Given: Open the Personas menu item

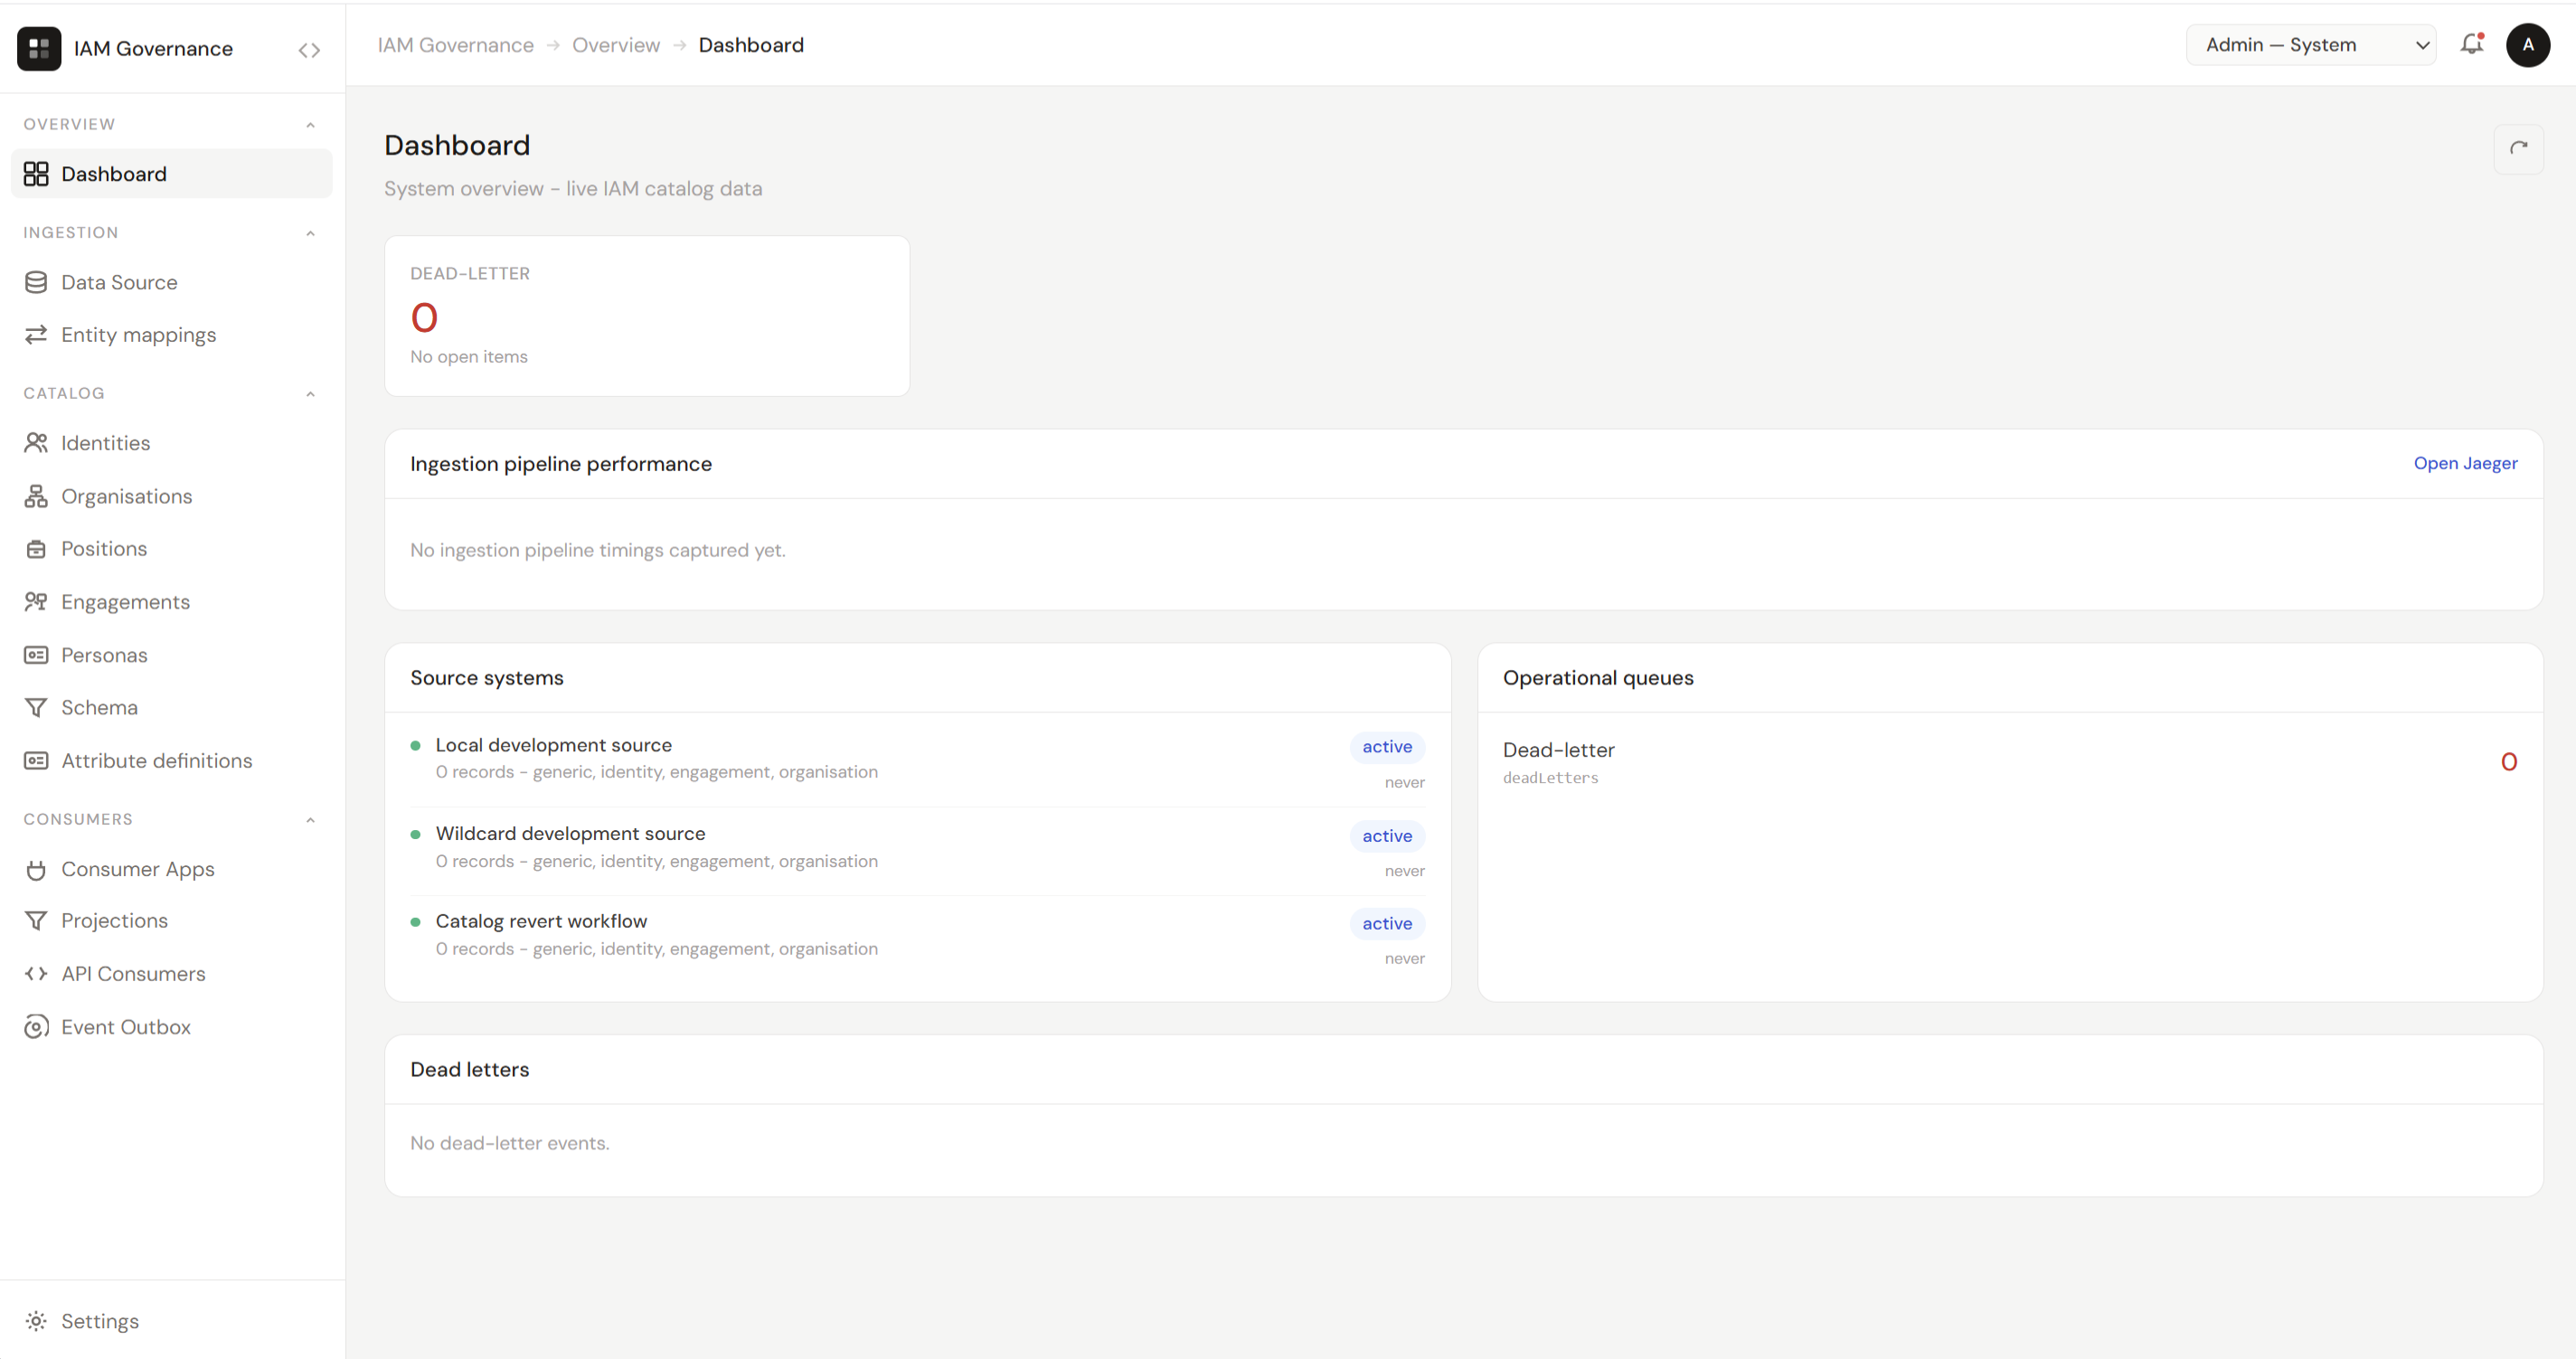Looking at the screenshot, I should tap(172, 655).
